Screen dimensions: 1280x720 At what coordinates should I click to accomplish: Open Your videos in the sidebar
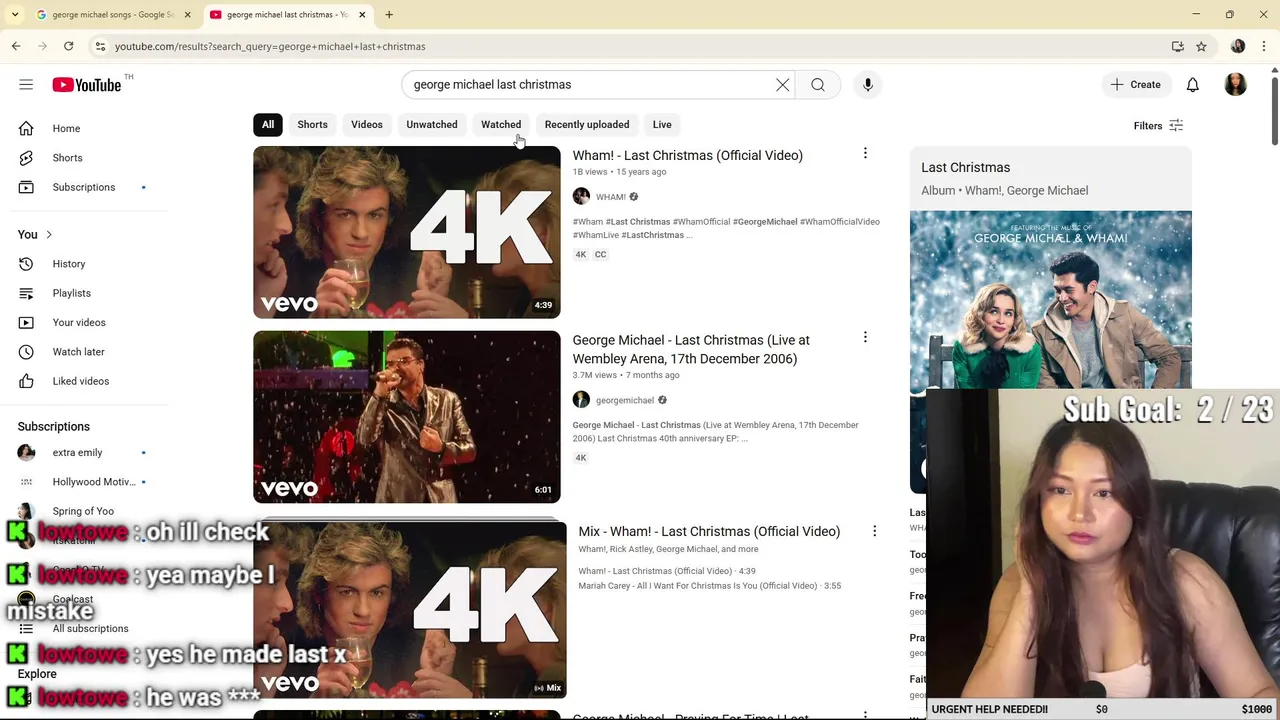click(79, 322)
